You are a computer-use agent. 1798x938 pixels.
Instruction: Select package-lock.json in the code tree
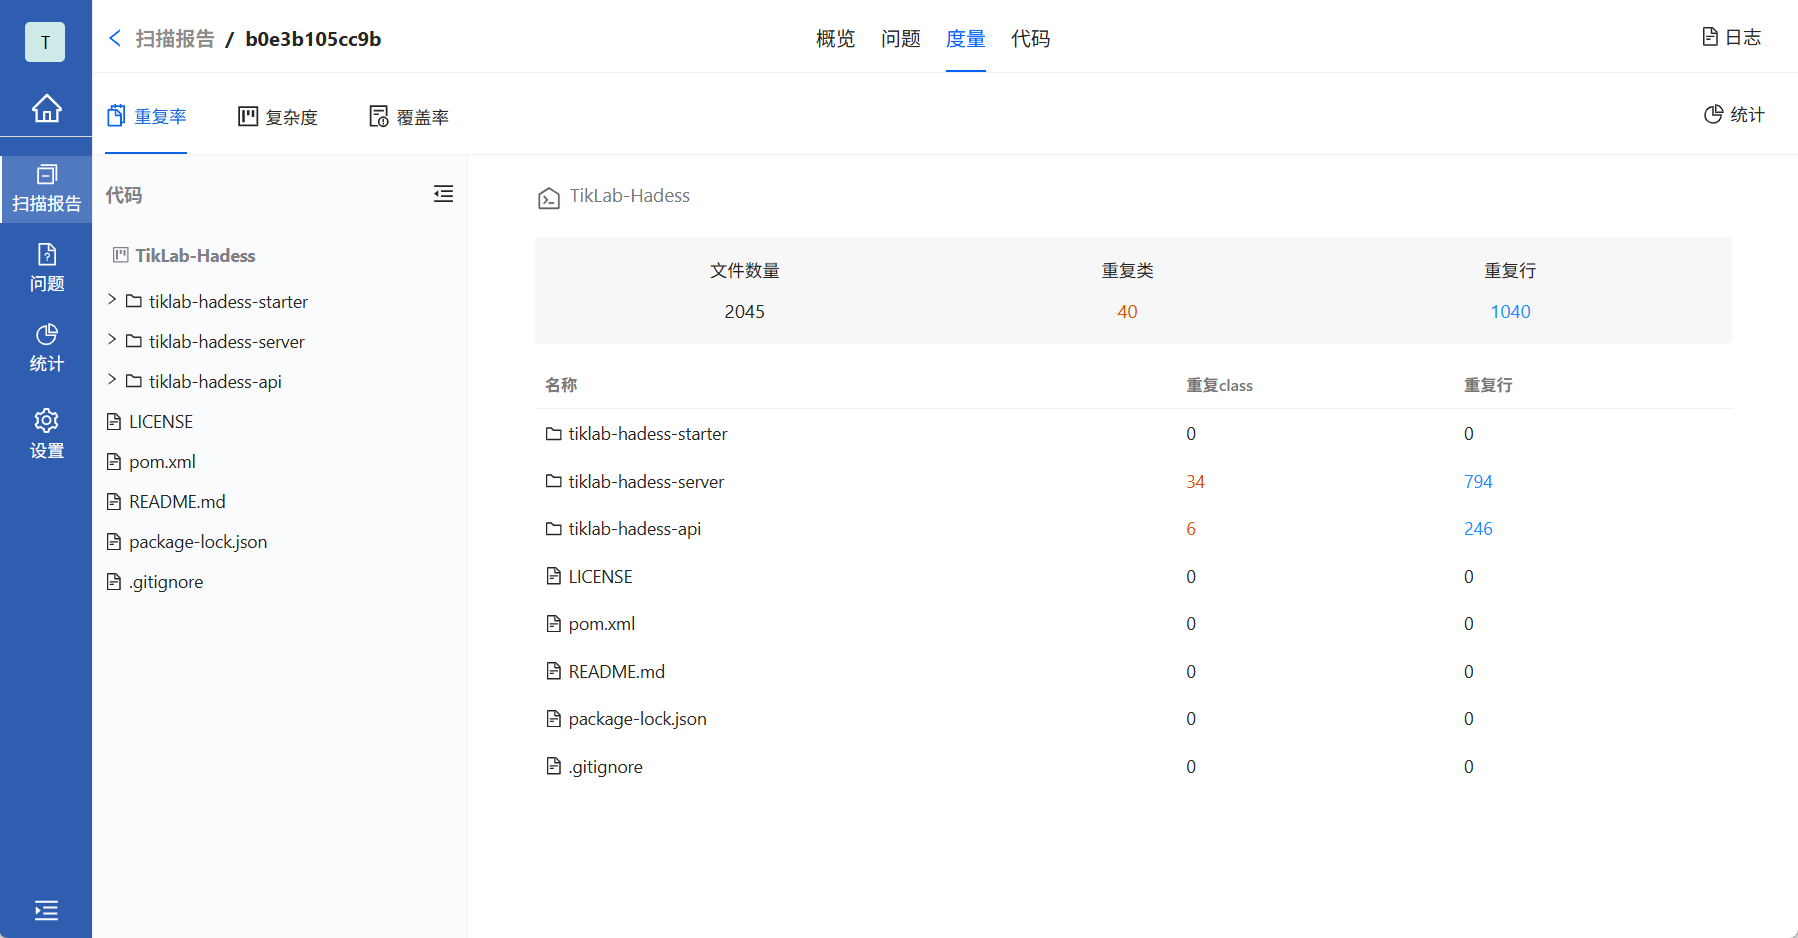pos(187,542)
